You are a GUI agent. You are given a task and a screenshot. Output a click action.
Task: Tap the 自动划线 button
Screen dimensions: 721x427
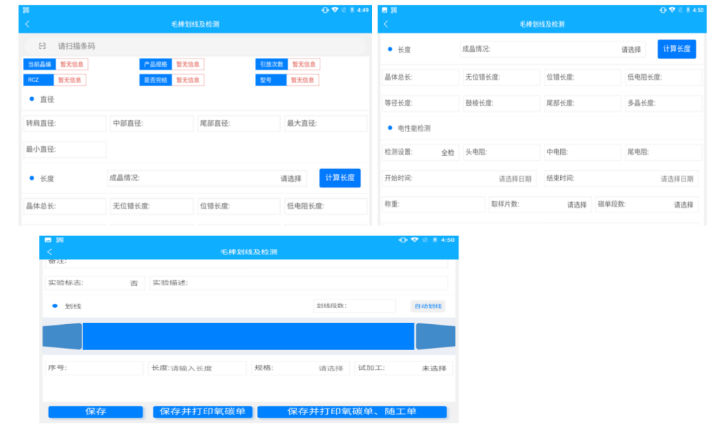point(428,306)
